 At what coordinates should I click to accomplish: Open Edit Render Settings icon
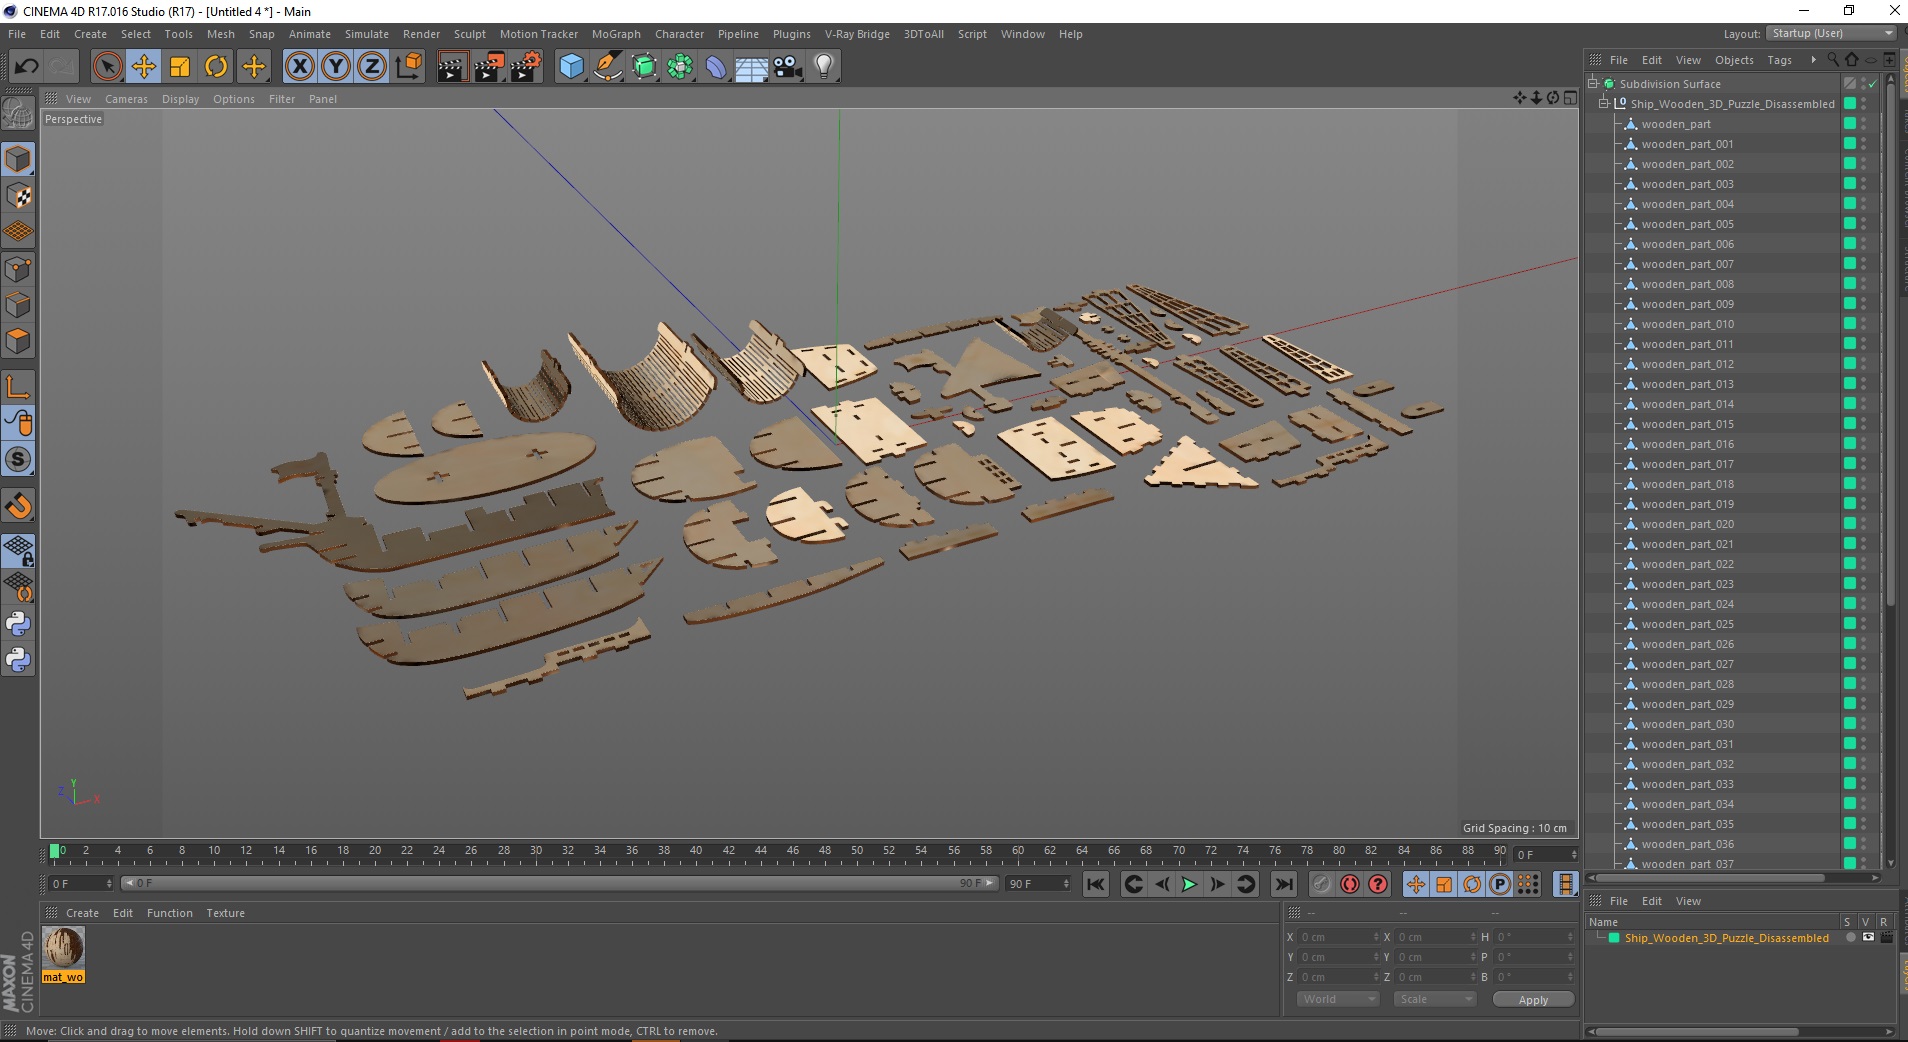(525, 67)
